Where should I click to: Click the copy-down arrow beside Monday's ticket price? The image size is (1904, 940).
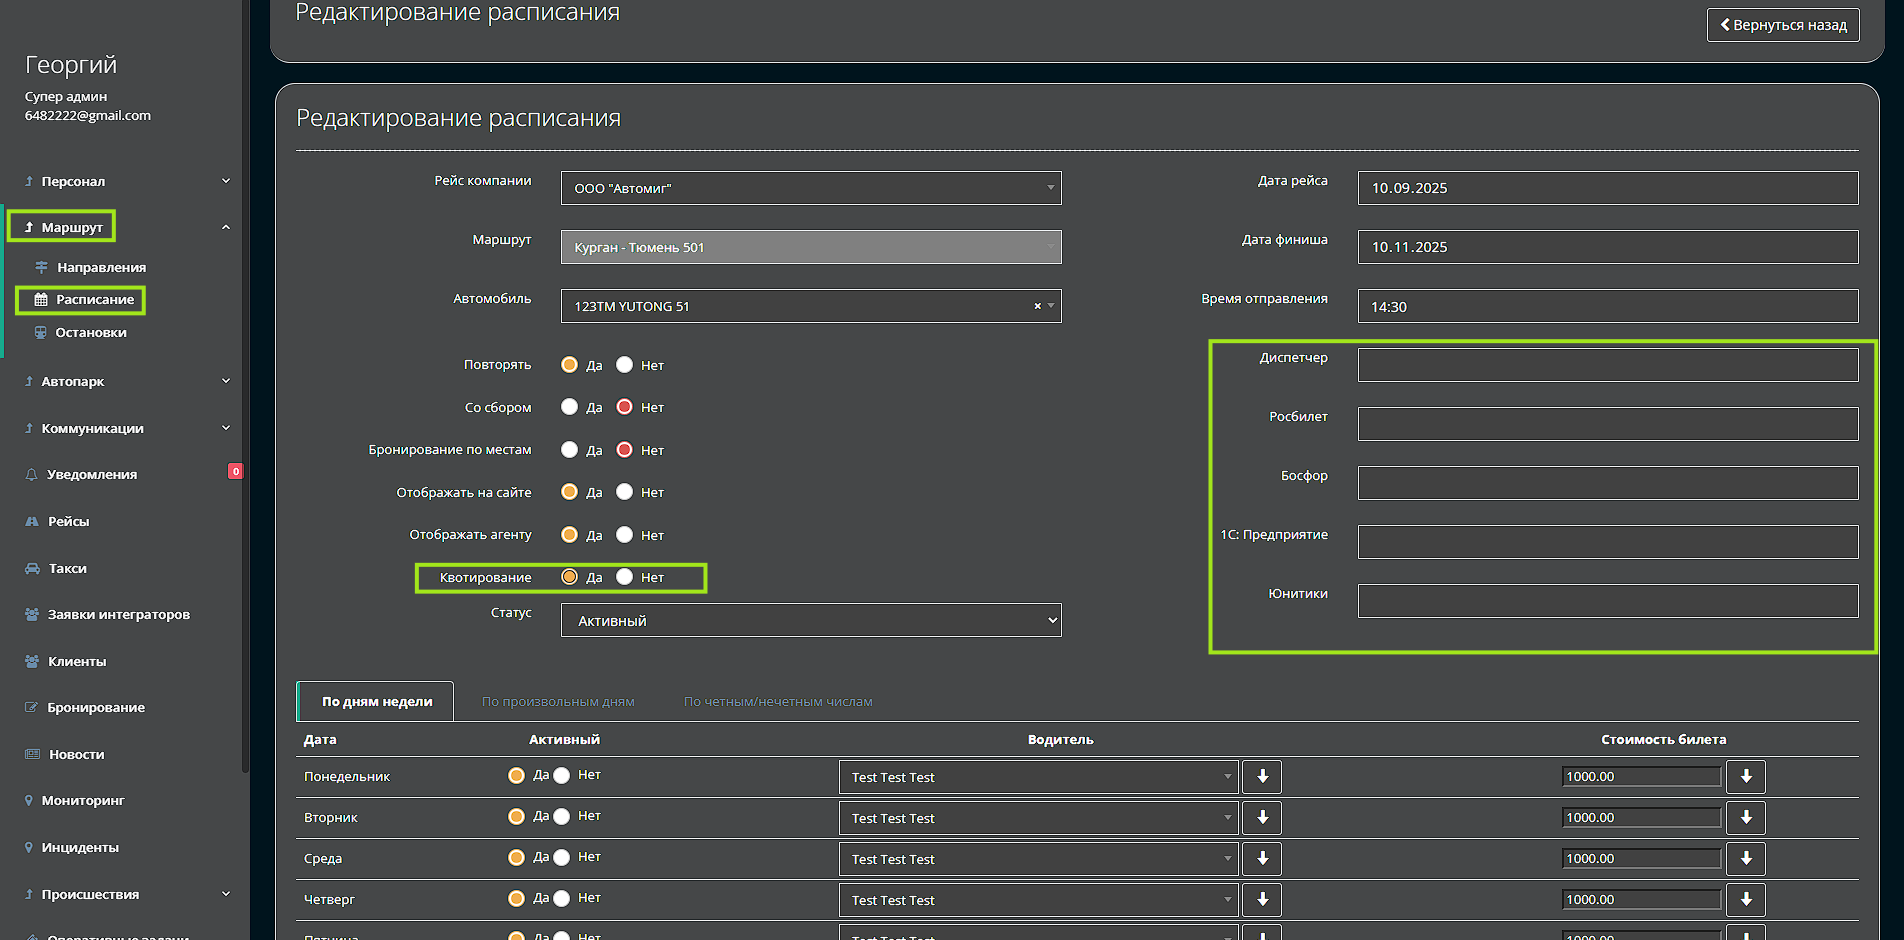(x=1746, y=777)
